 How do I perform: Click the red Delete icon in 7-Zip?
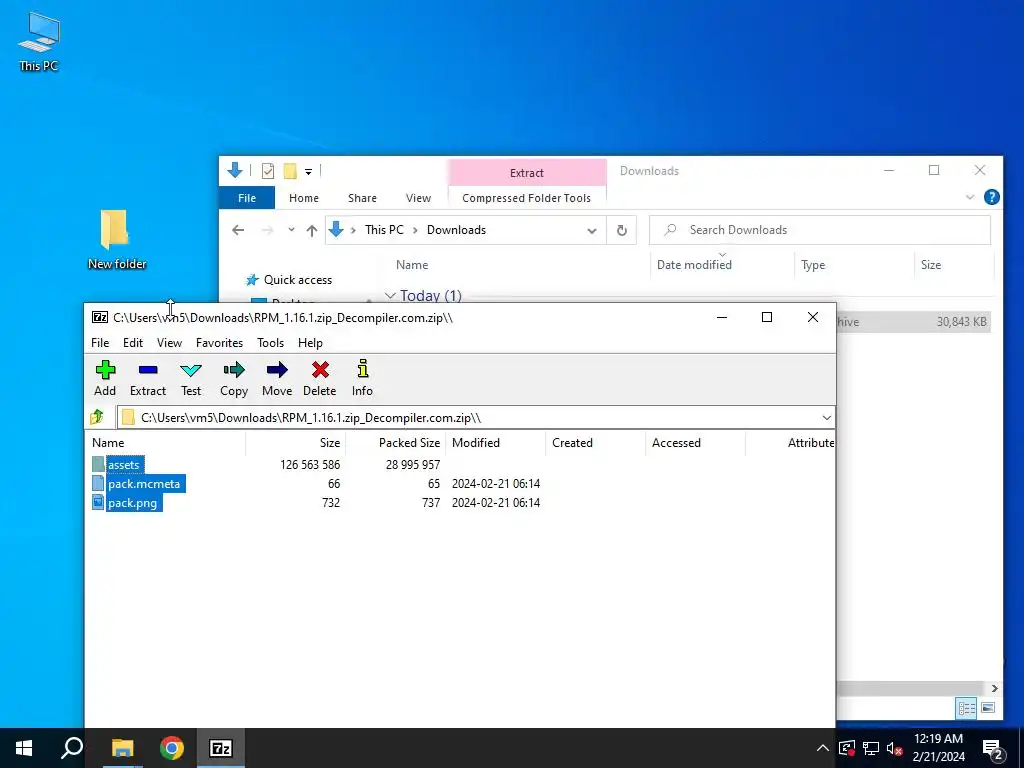click(319, 378)
